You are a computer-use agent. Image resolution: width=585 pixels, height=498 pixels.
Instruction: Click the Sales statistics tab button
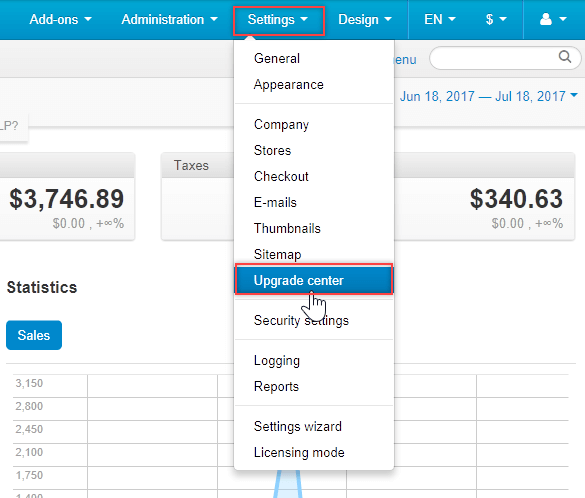tap(34, 335)
